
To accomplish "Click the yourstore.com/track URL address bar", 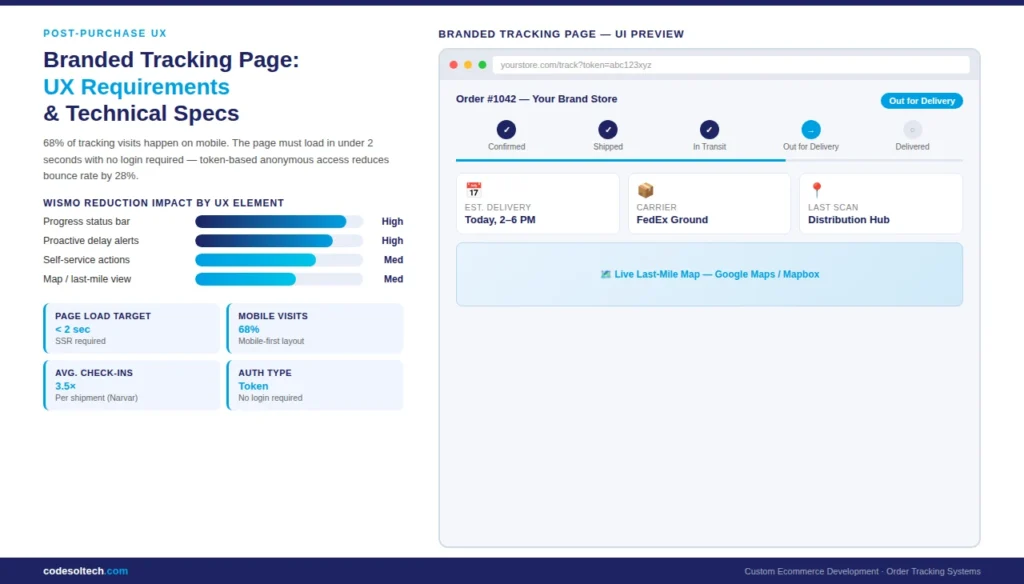I will click(731, 65).
